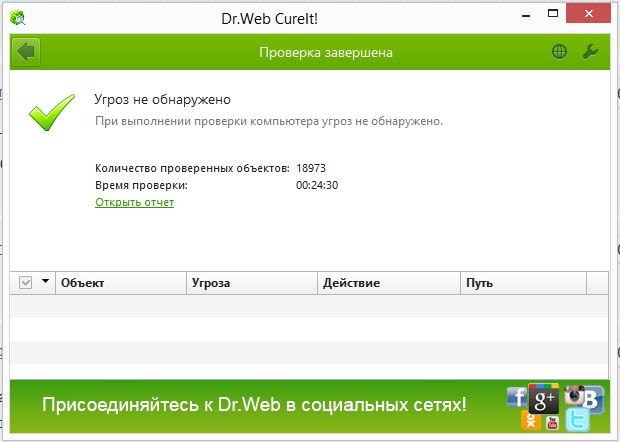620x442 pixels.
Task: Close the Dr.Web CureIt! window
Action: point(589,13)
